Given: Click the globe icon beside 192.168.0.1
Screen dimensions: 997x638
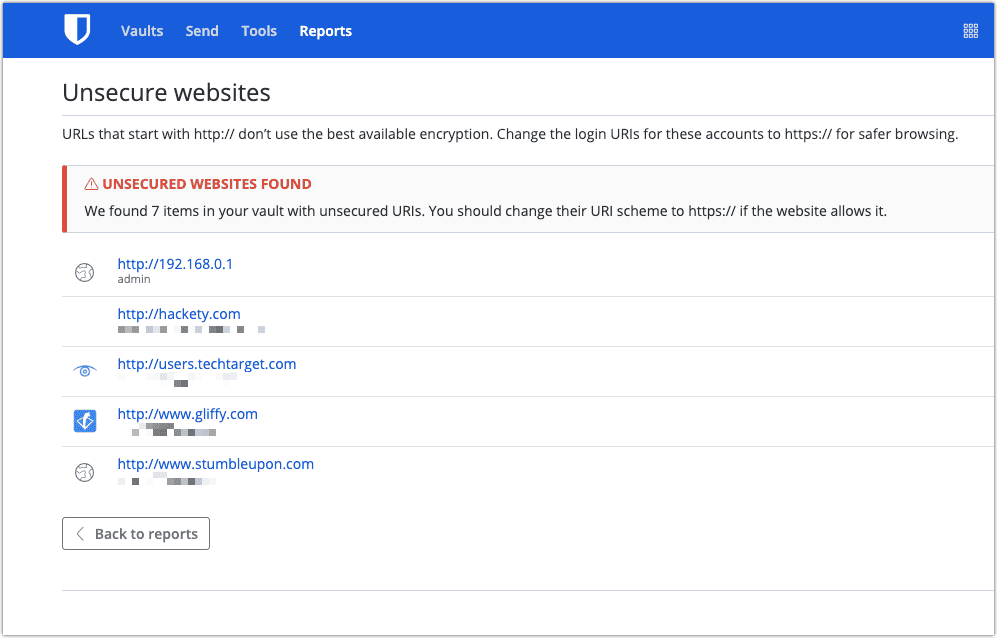Looking at the screenshot, I should (x=85, y=272).
